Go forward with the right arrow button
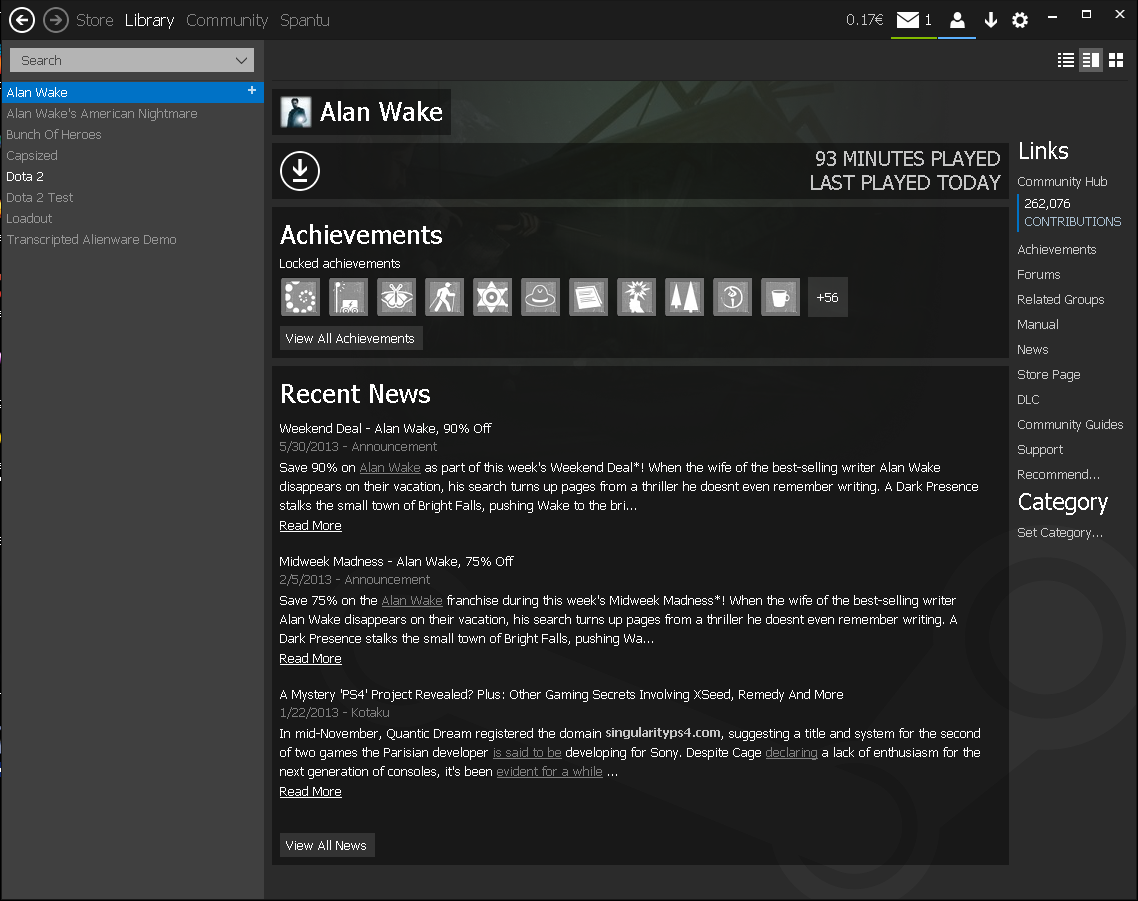 click(x=56, y=20)
